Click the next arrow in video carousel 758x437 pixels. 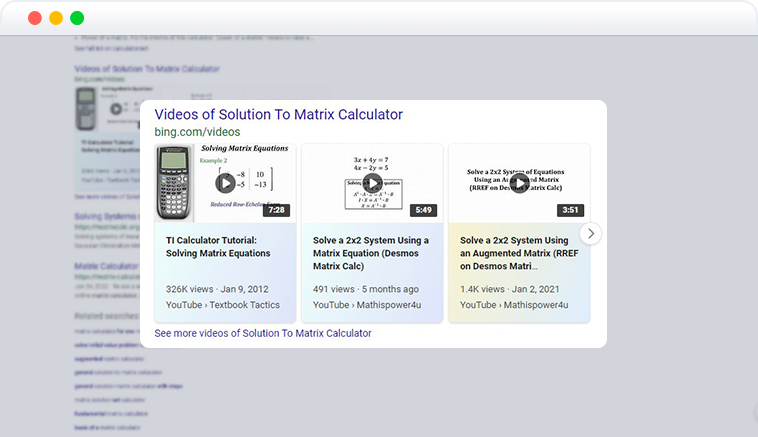click(x=591, y=233)
